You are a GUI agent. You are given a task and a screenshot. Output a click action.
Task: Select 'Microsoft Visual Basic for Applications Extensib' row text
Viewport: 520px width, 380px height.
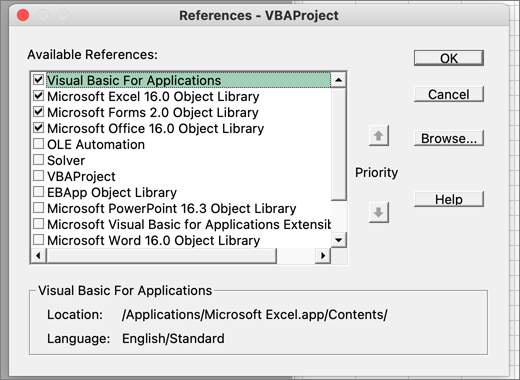coord(189,224)
